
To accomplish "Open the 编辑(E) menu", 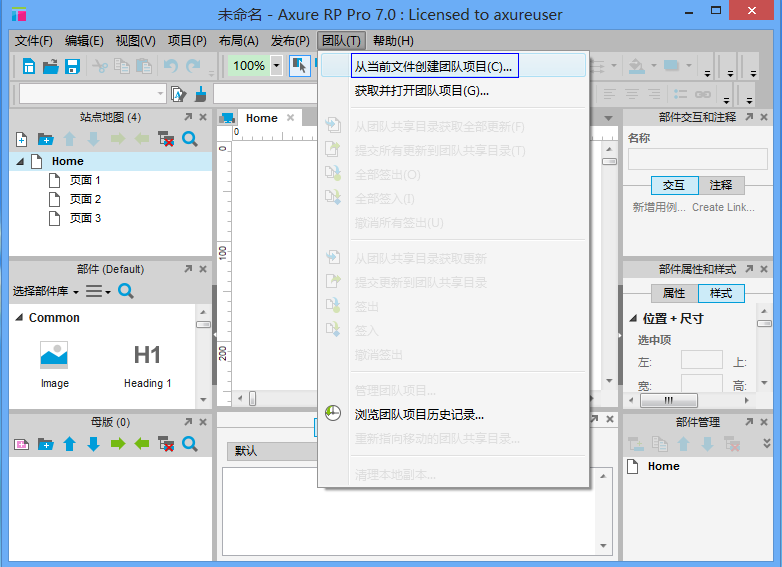I will point(84,41).
